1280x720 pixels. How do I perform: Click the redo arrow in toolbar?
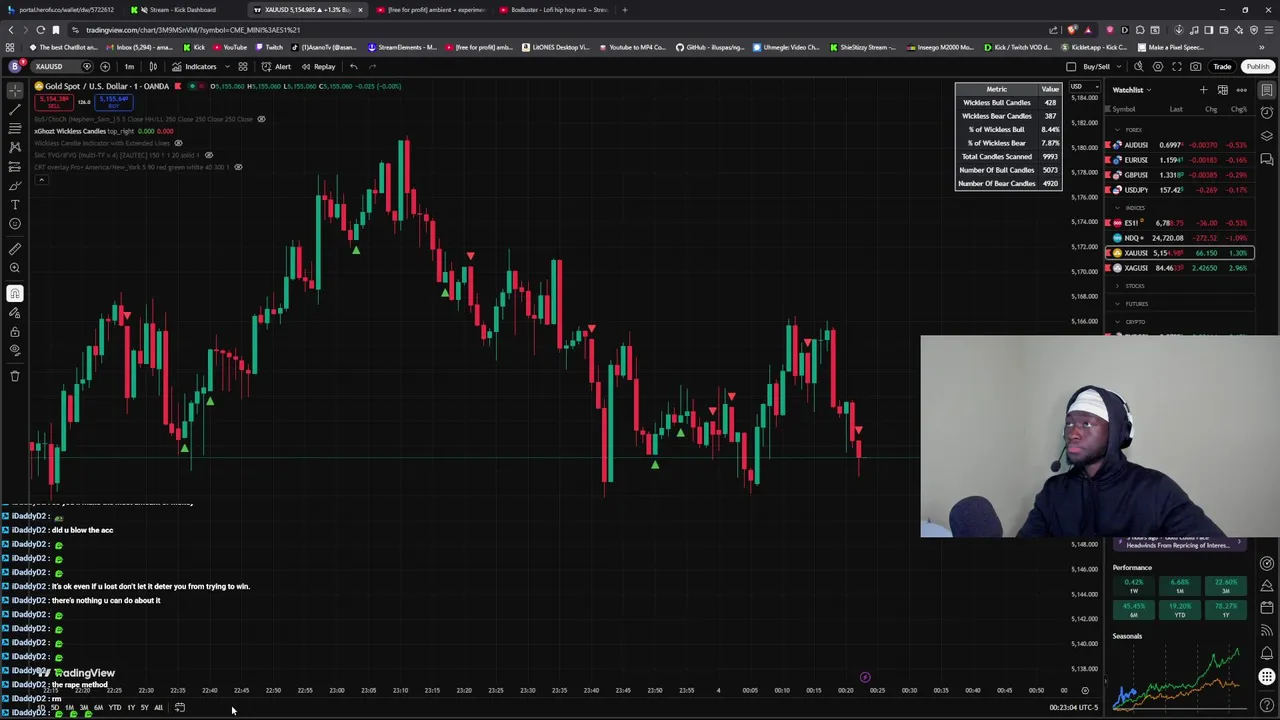(x=372, y=66)
